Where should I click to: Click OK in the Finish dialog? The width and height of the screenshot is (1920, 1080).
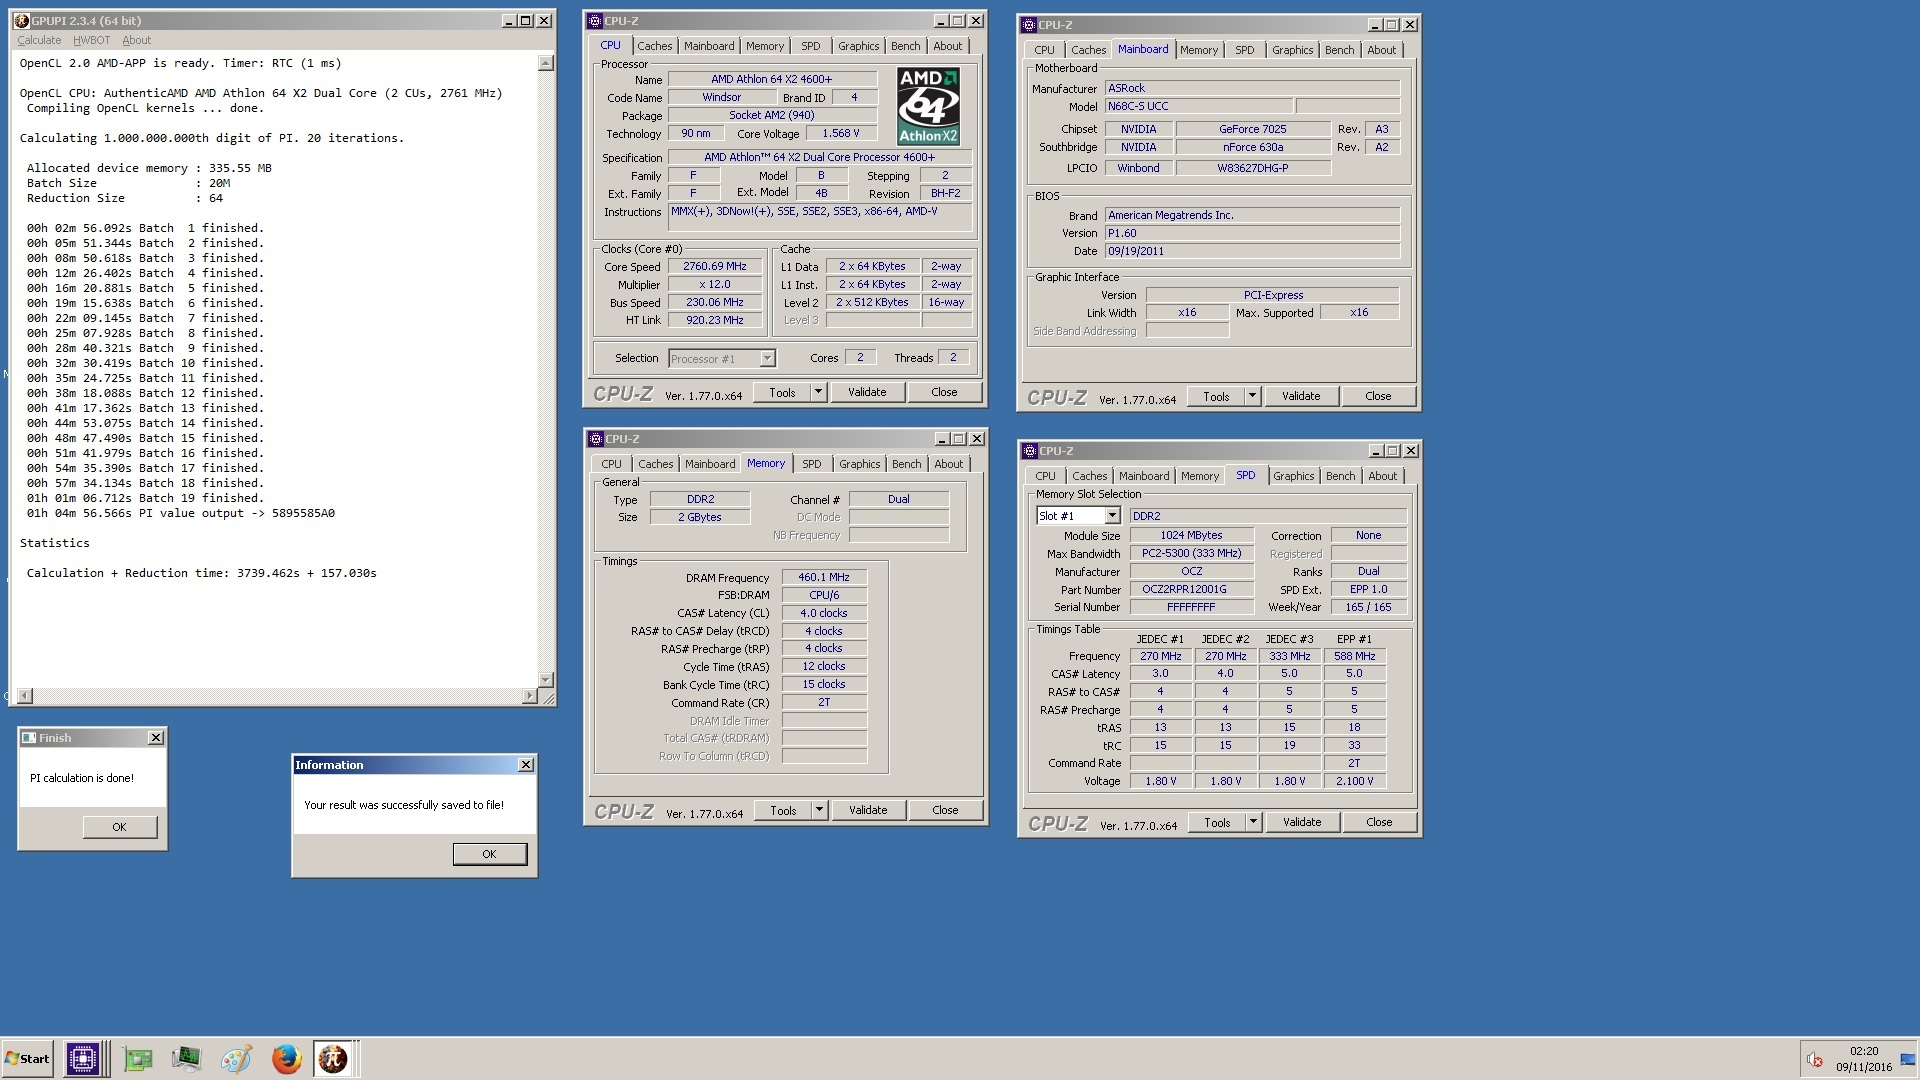tap(119, 827)
